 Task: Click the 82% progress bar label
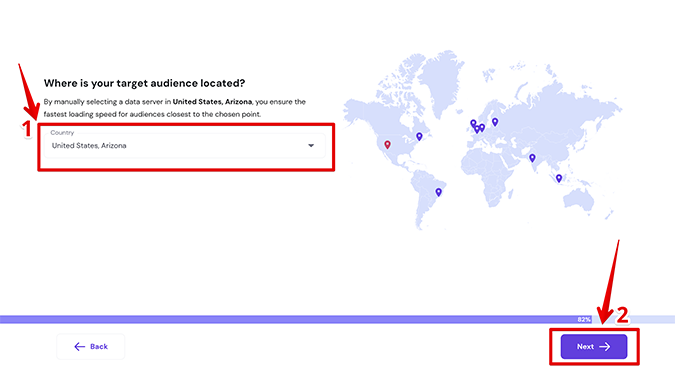click(x=584, y=319)
